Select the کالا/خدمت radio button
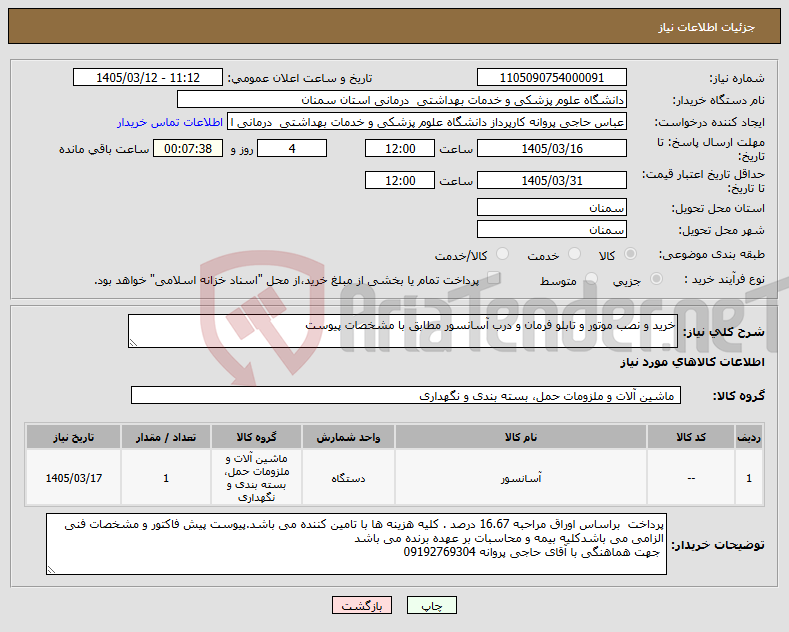The width and height of the screenshot is (789, 632). pos(502,254)
